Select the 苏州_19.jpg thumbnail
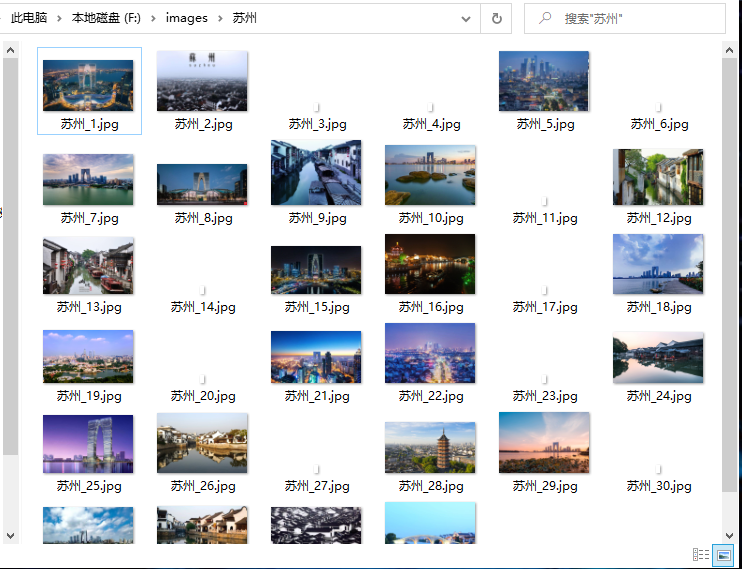The height and width of the screenshot is (569, 742). 88,356
